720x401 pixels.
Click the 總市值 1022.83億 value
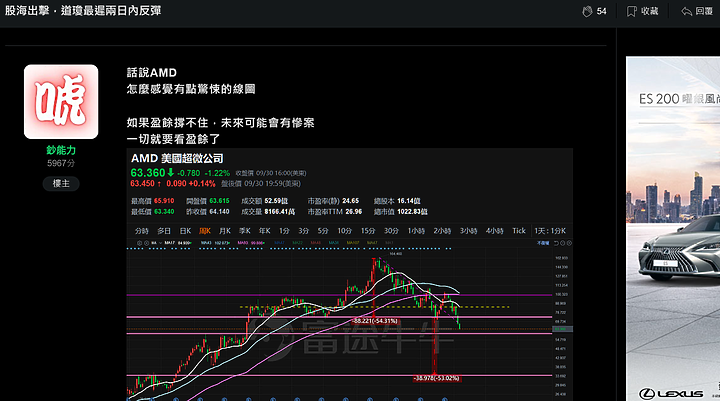click(412, 211)
